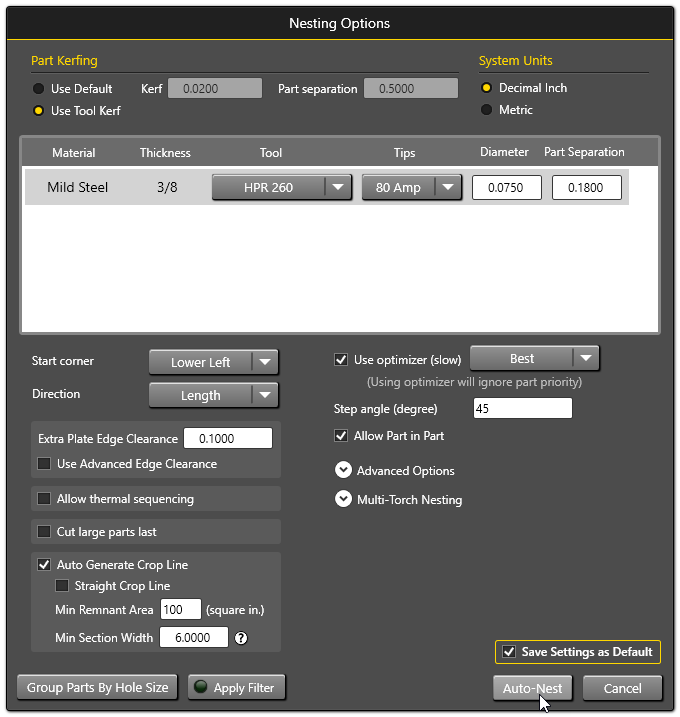680x717 pixels.
Task: Switch system units to Metric
Action: point(487,110)
